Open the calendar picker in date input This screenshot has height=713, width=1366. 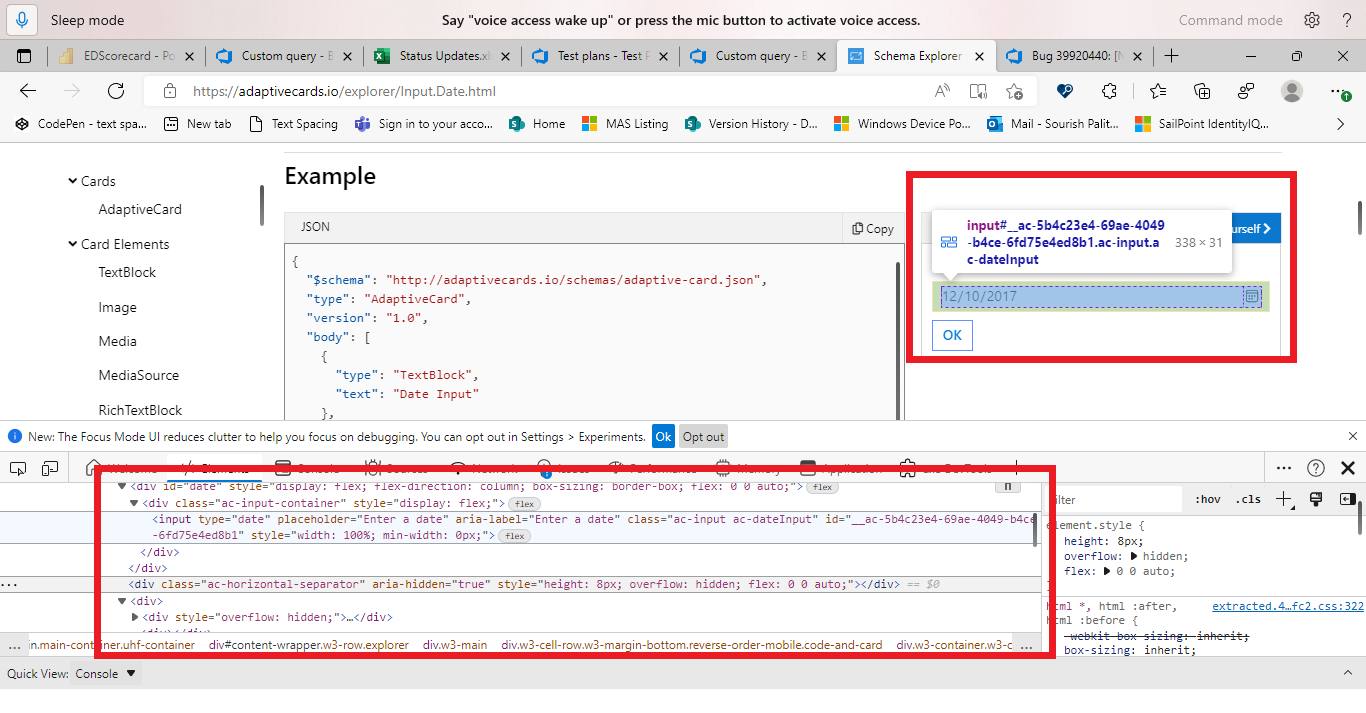[1251, 296]
